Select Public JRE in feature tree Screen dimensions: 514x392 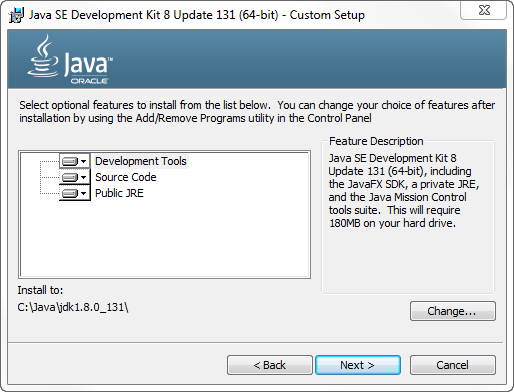[119, 193]
